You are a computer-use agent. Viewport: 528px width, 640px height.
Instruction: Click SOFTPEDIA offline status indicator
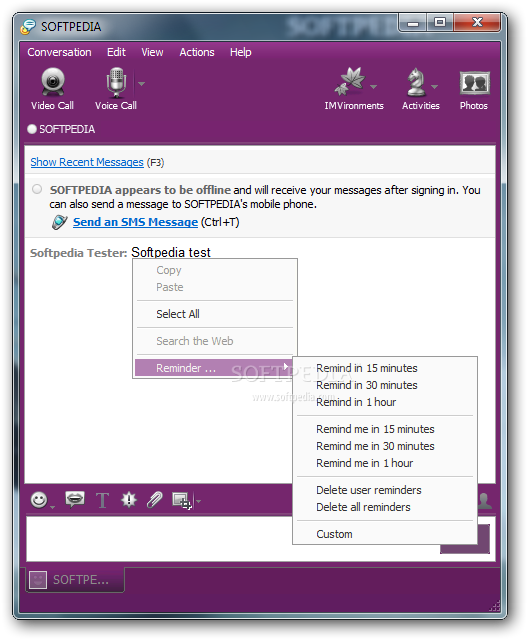pos(32,129)
